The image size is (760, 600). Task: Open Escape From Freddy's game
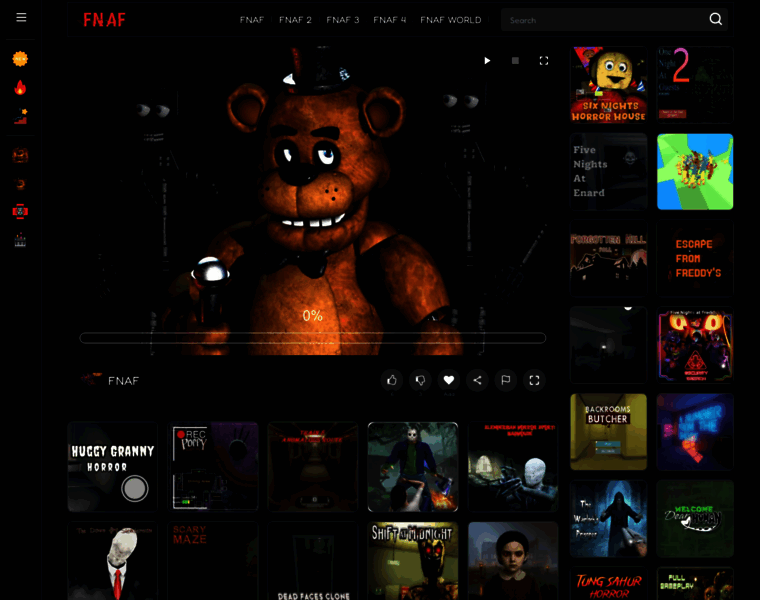click(x=695, y=258)
